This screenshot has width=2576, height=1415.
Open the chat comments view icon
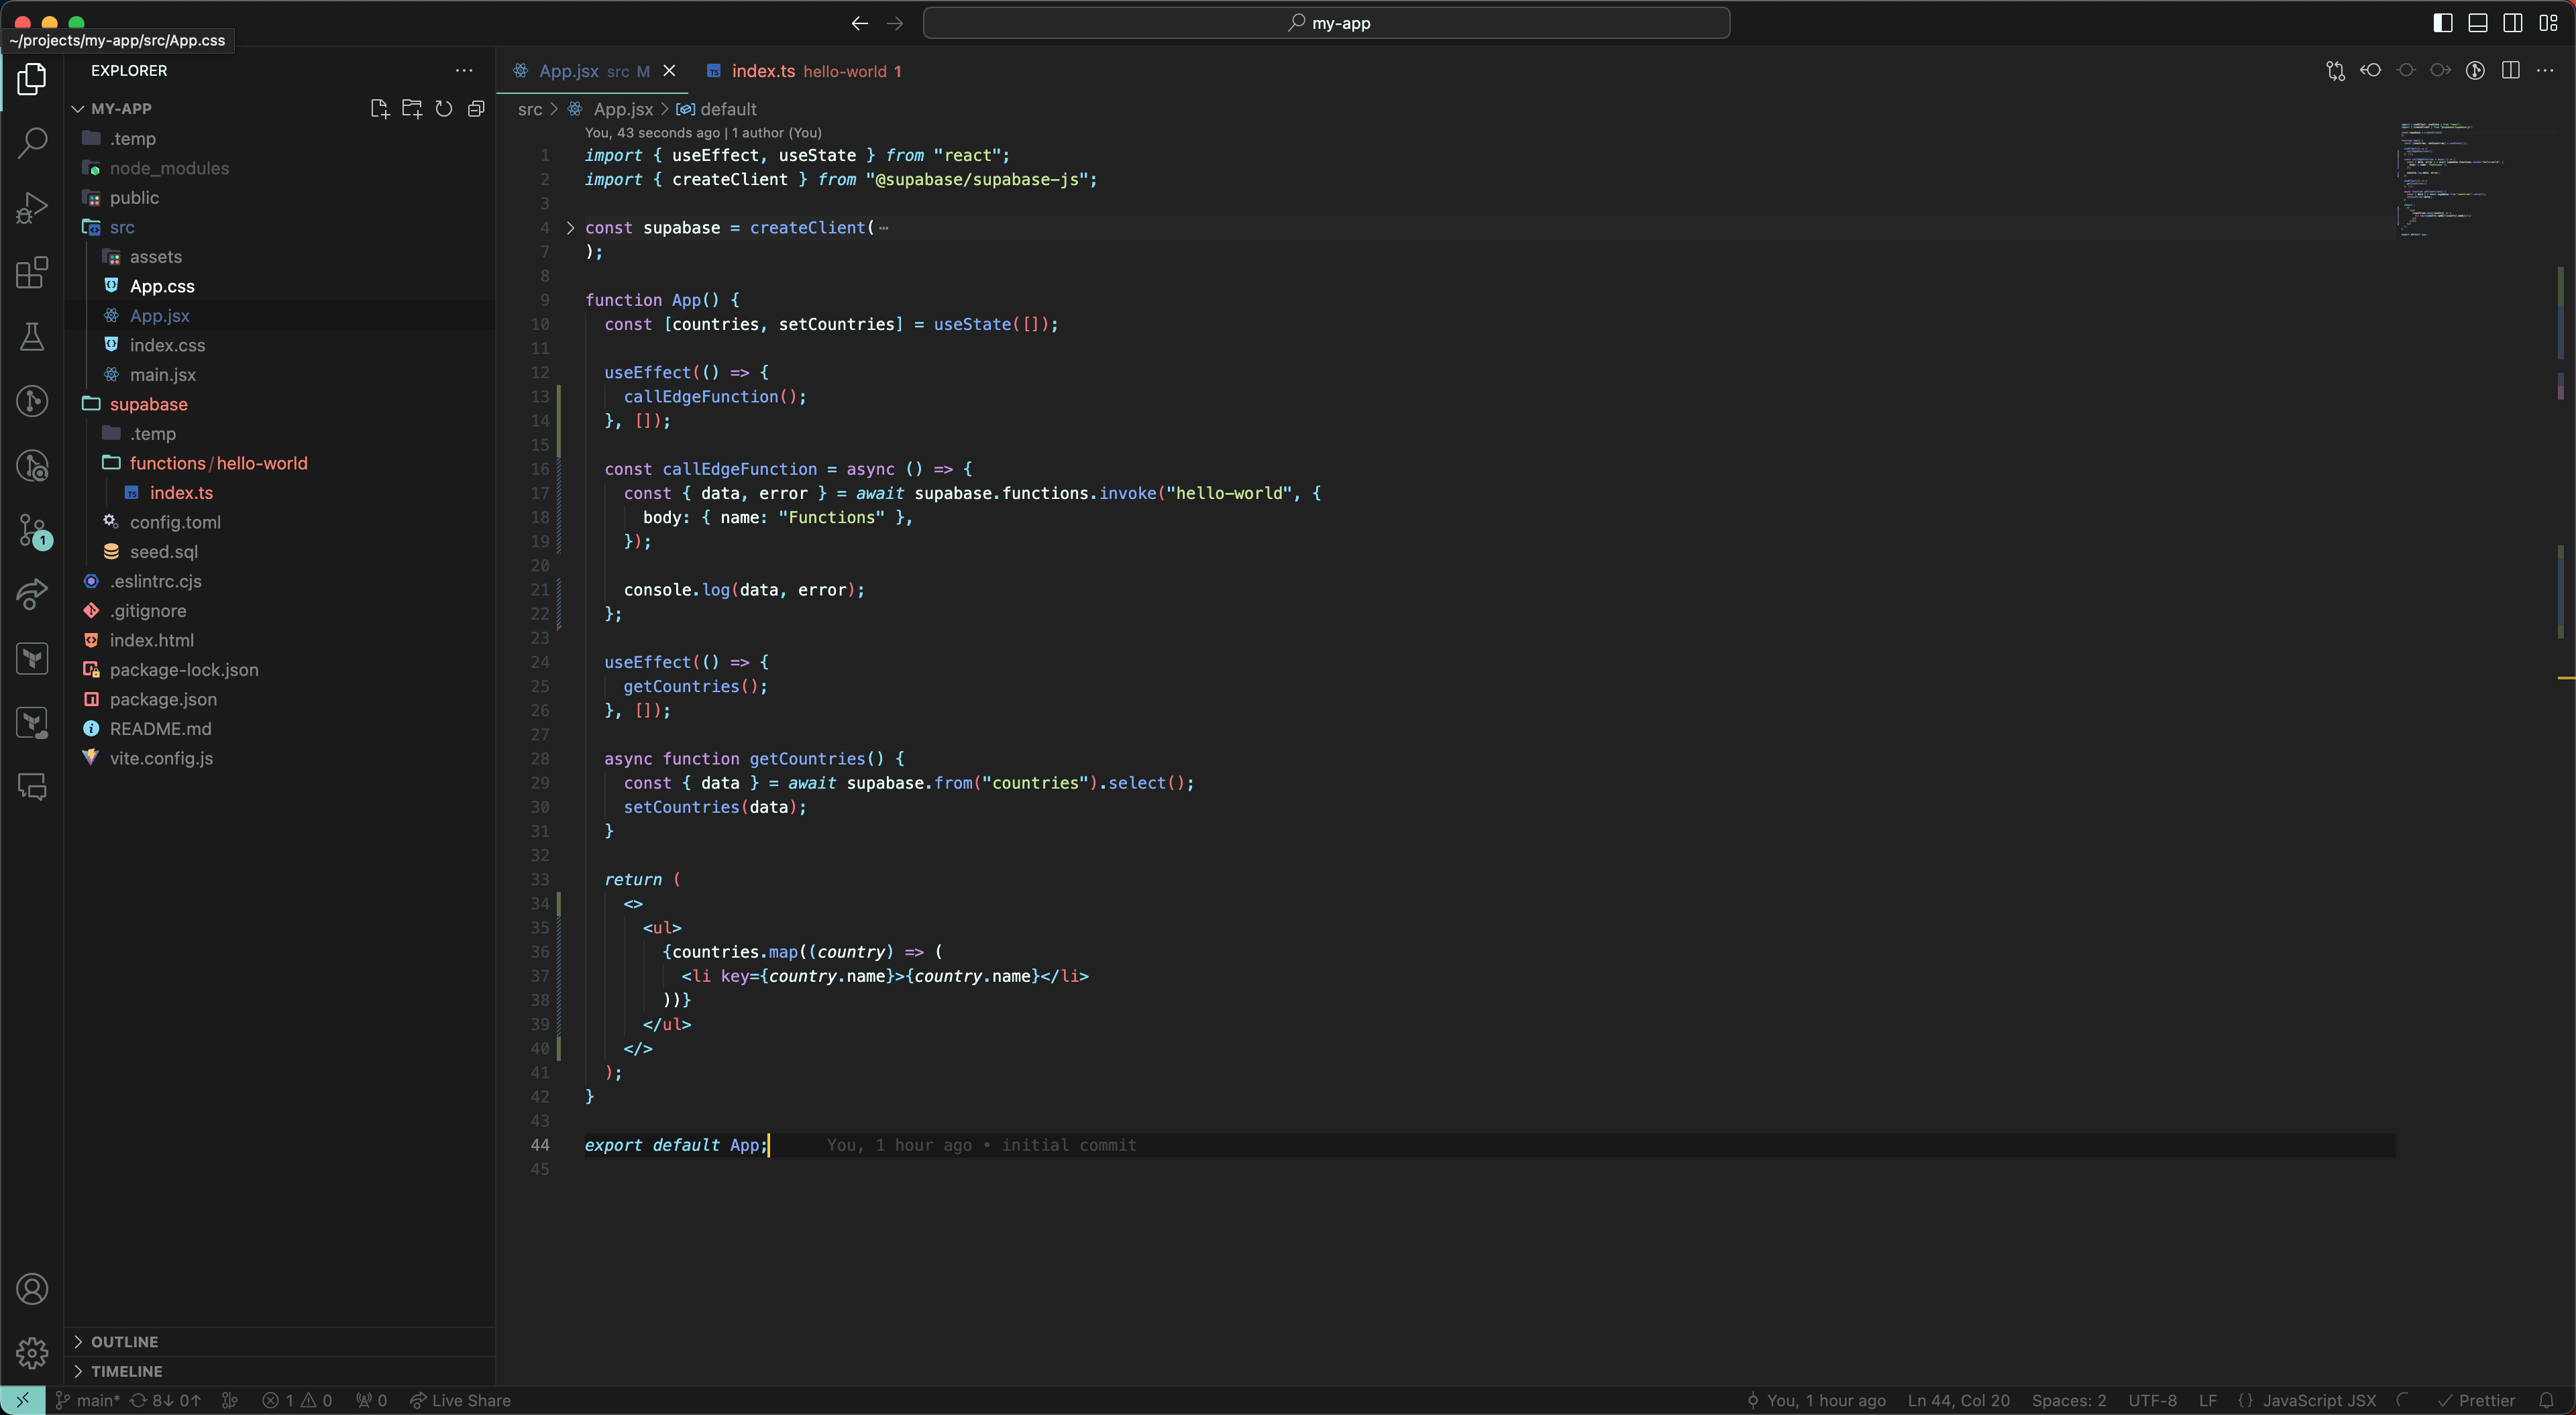[x=32, y=787]
